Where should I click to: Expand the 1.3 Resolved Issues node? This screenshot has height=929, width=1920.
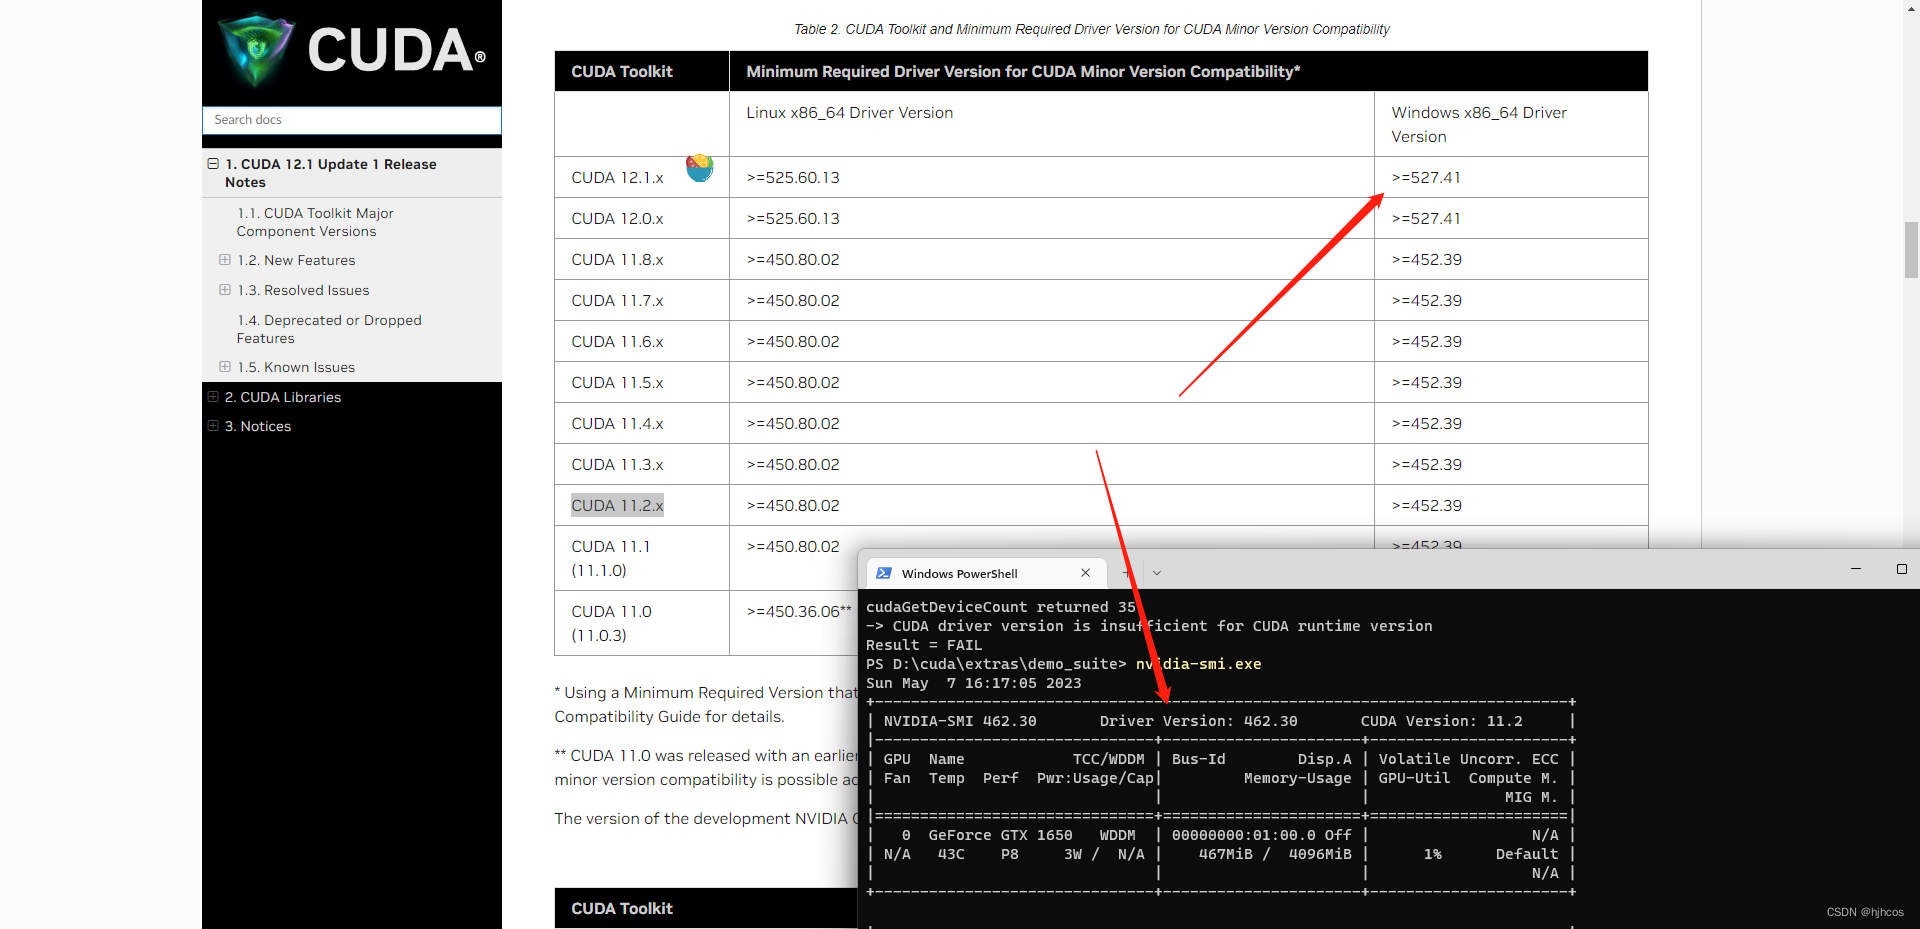[225, 290]
